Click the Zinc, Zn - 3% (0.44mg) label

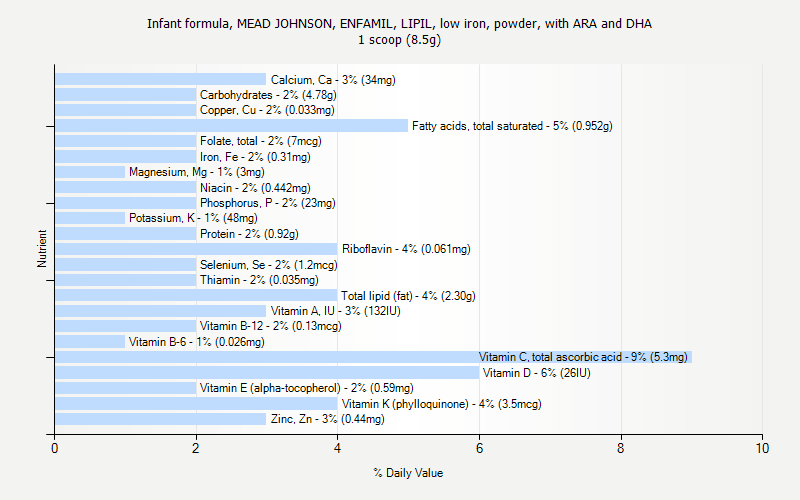328,419
